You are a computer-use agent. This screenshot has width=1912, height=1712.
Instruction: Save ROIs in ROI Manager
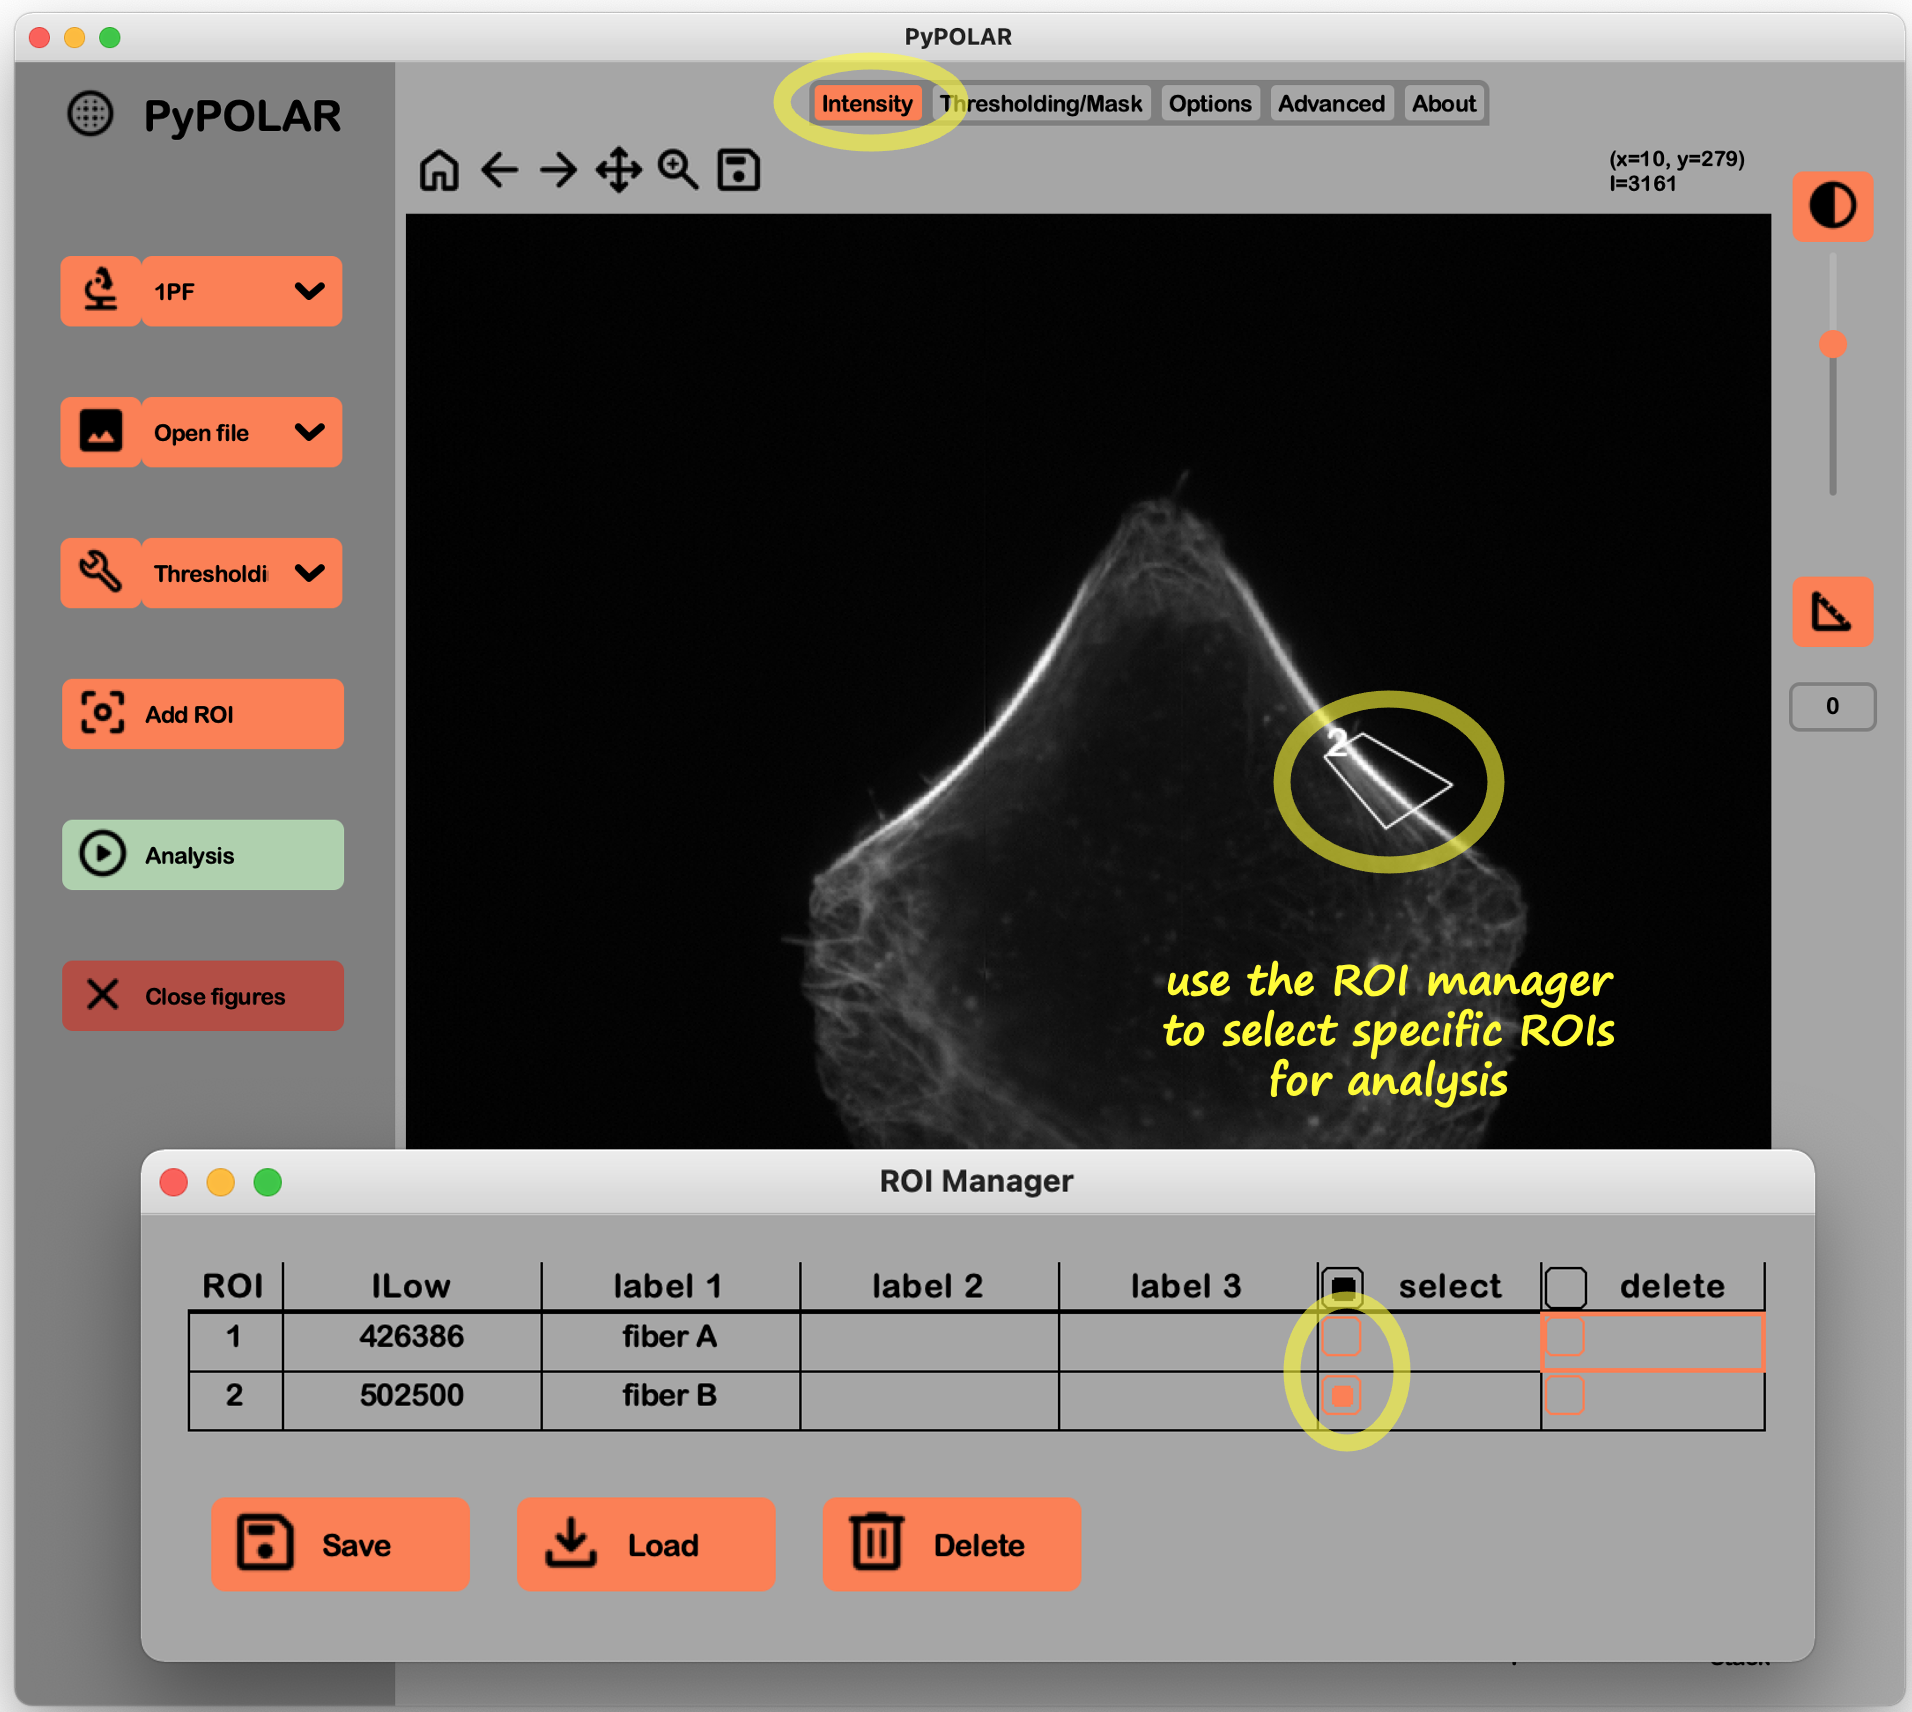coord(340,1544)
